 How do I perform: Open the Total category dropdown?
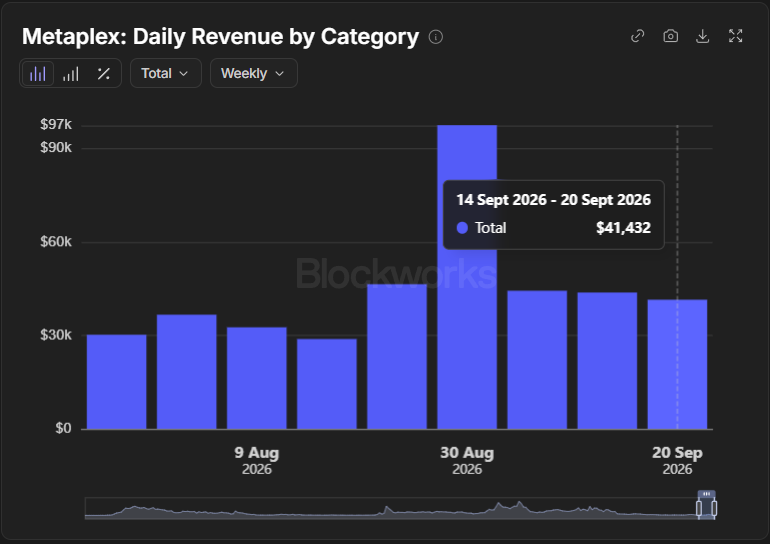click(x=165, y=73)
